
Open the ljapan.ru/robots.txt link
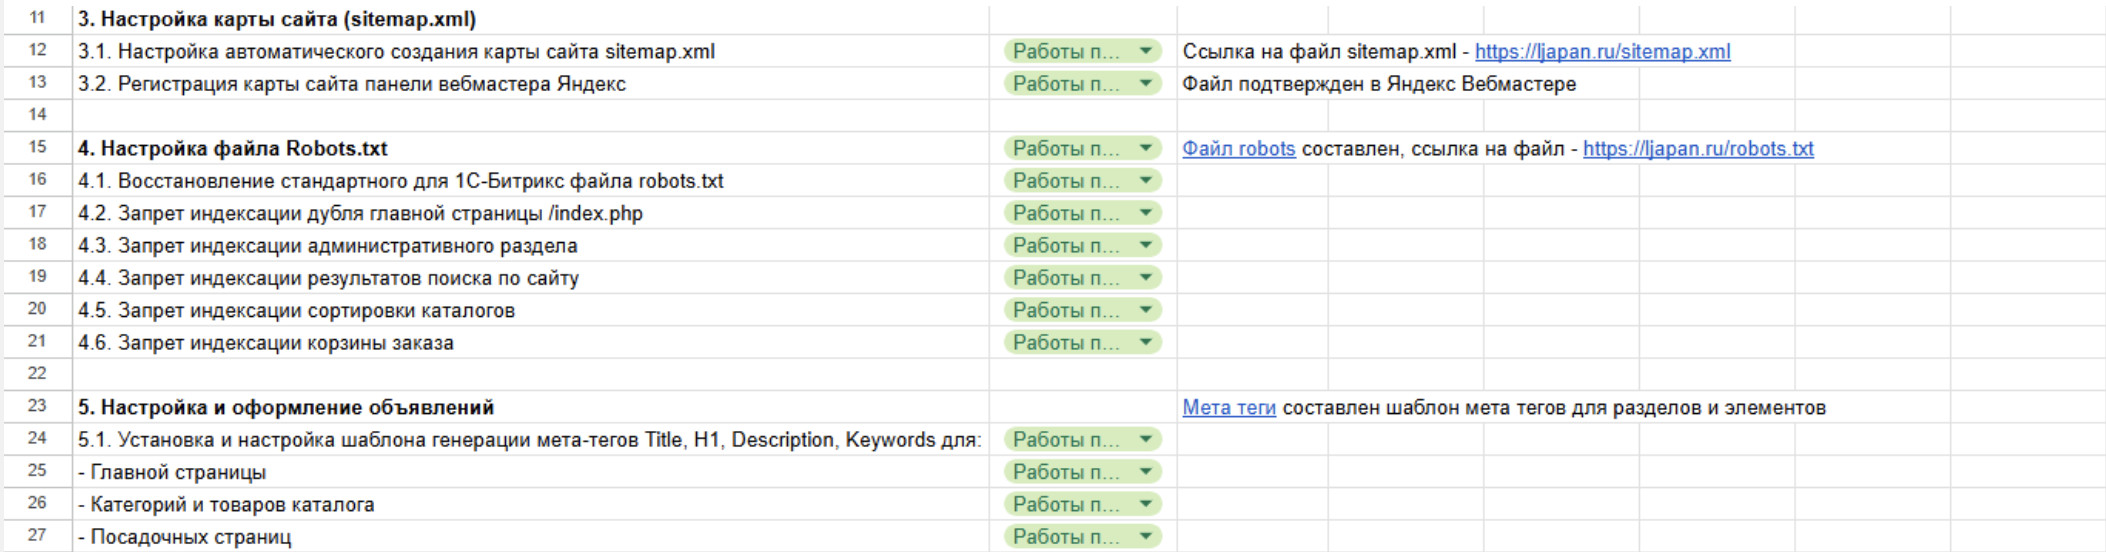pyautogui.click(x=1697, y=149)
